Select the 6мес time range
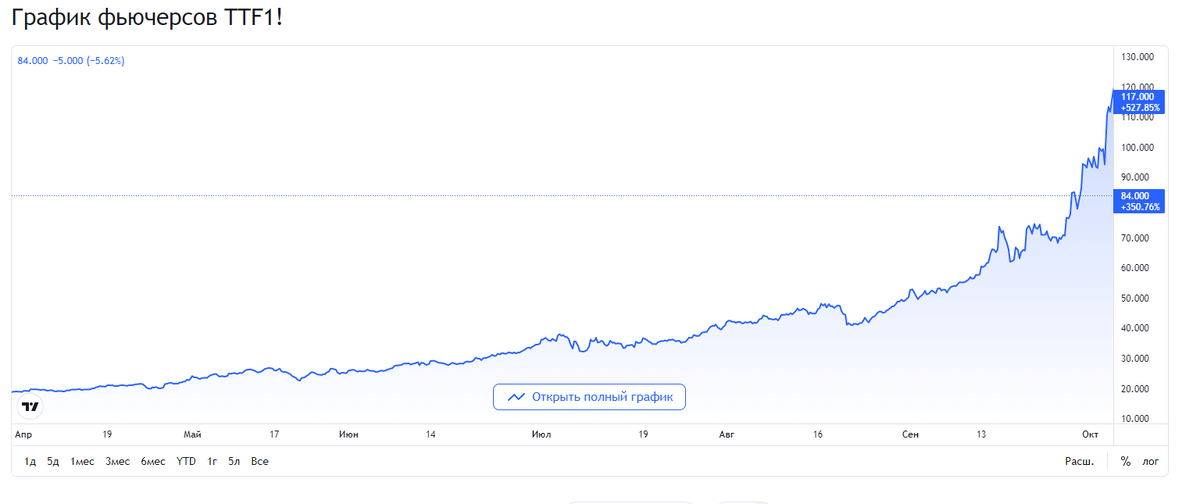 [x=153, y=462]
